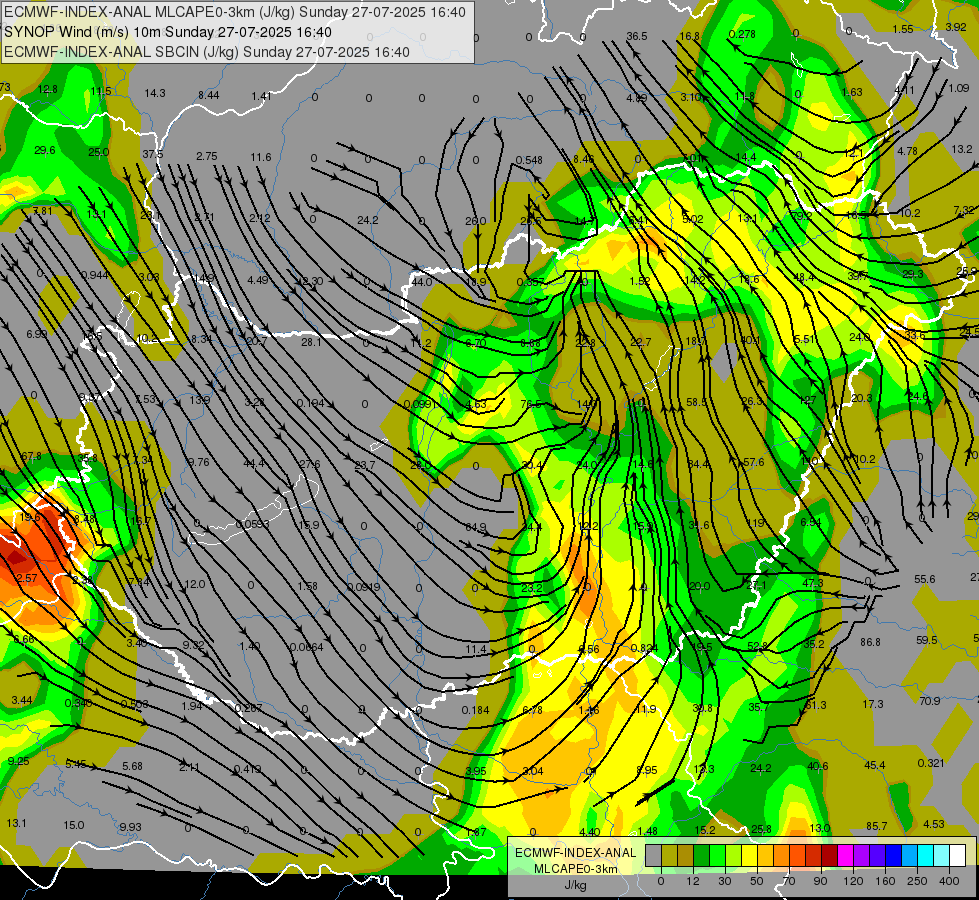Click the map value 0.0593
Image resolution: width=979 pixels, height=900 pixels.
pyautogui.click(x=252, y=524)
